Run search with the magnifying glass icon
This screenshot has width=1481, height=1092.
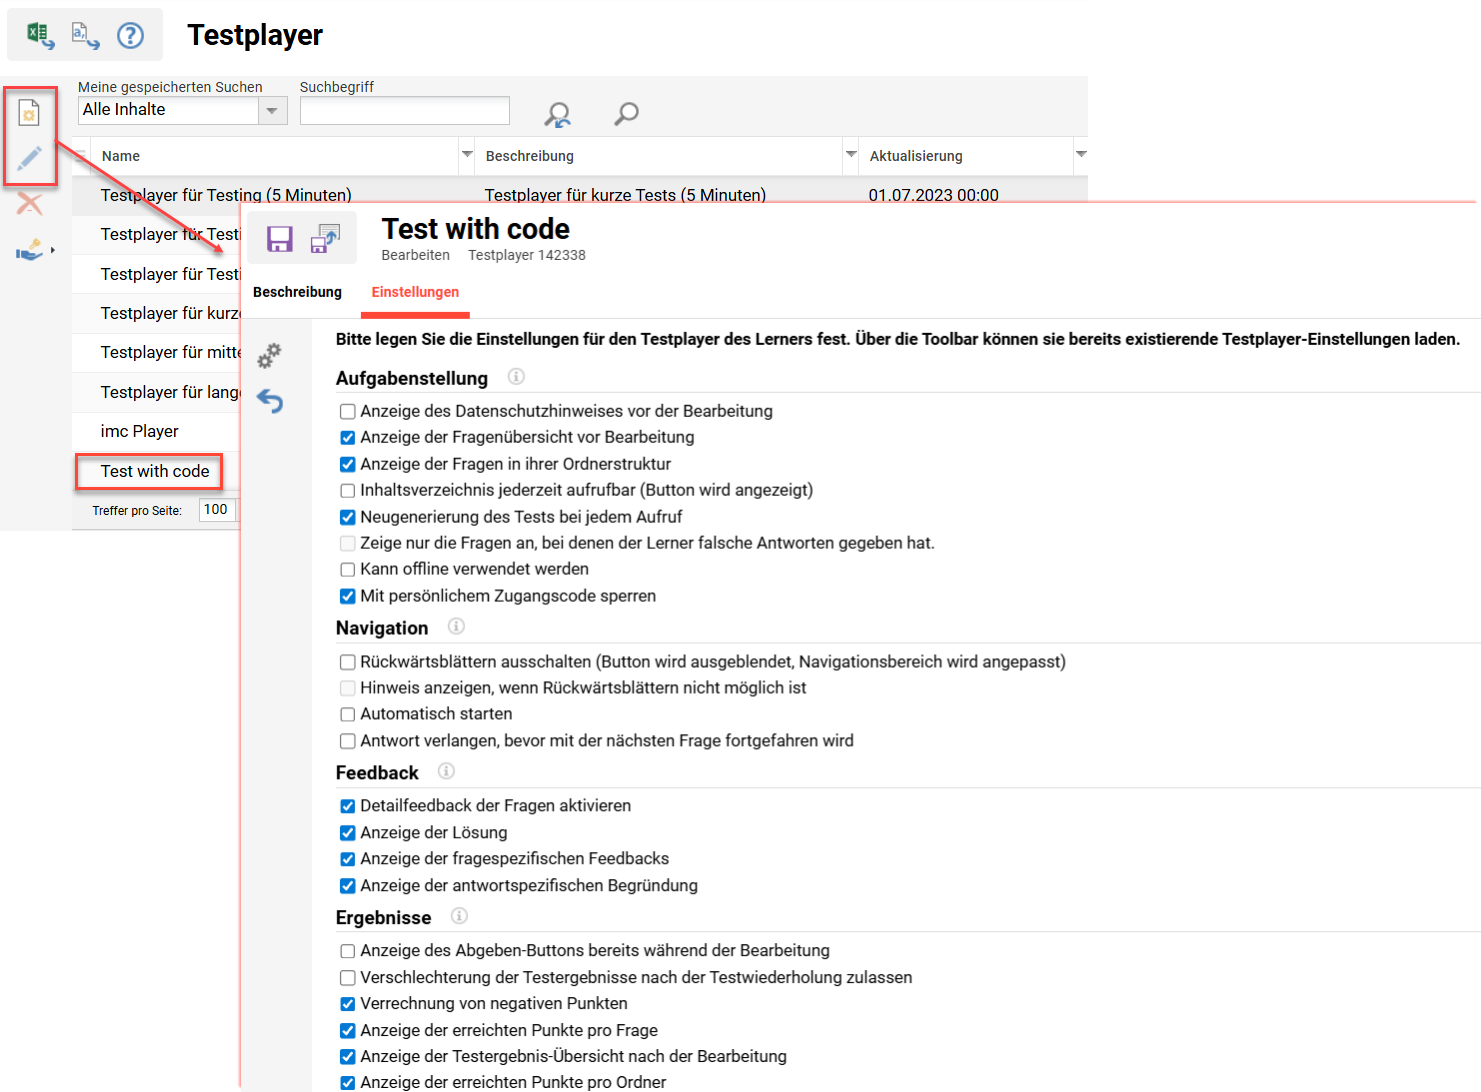626,114
